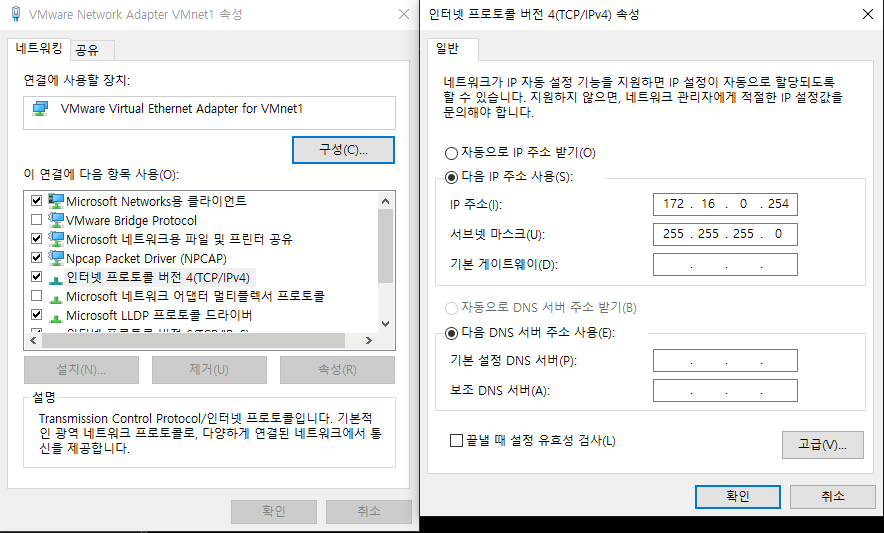The image size is (884, 533).
Task: Click the IP 주소 input field
Action: click(725, 204)
